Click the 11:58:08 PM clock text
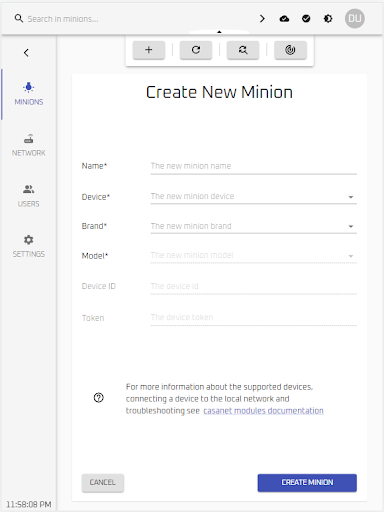Screen dimensions: 384x512 coord(29,504)
